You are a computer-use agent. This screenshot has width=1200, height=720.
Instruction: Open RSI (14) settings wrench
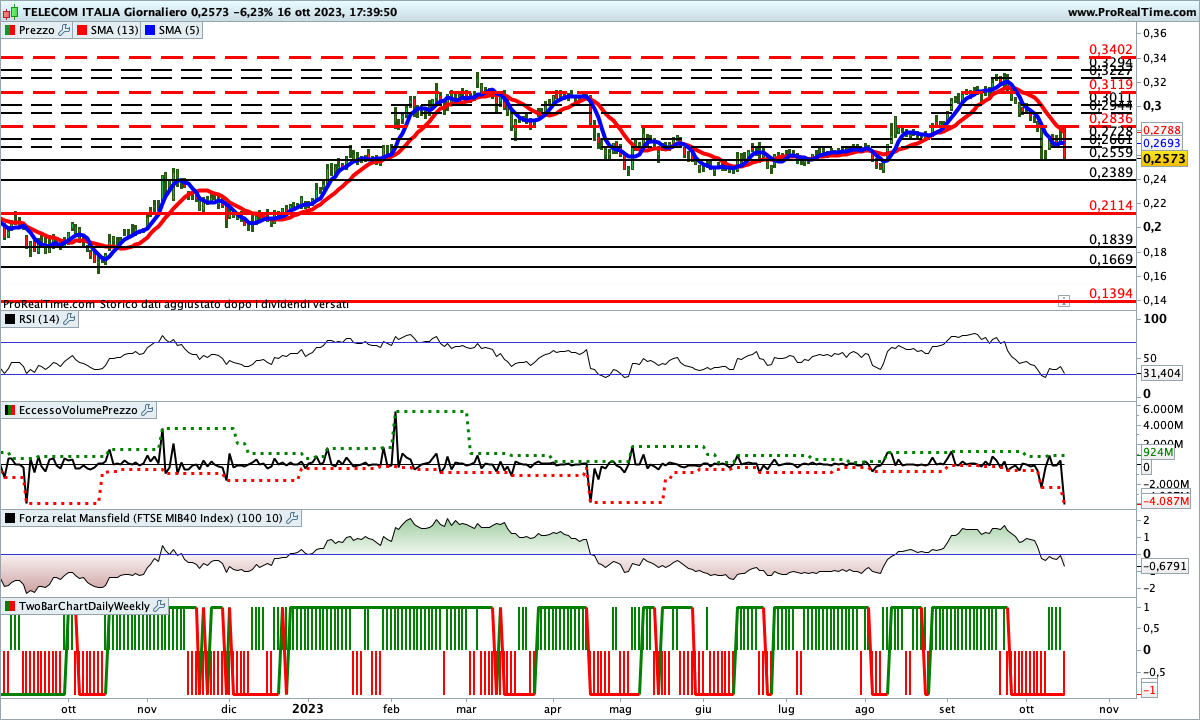(x=69, y=319)
